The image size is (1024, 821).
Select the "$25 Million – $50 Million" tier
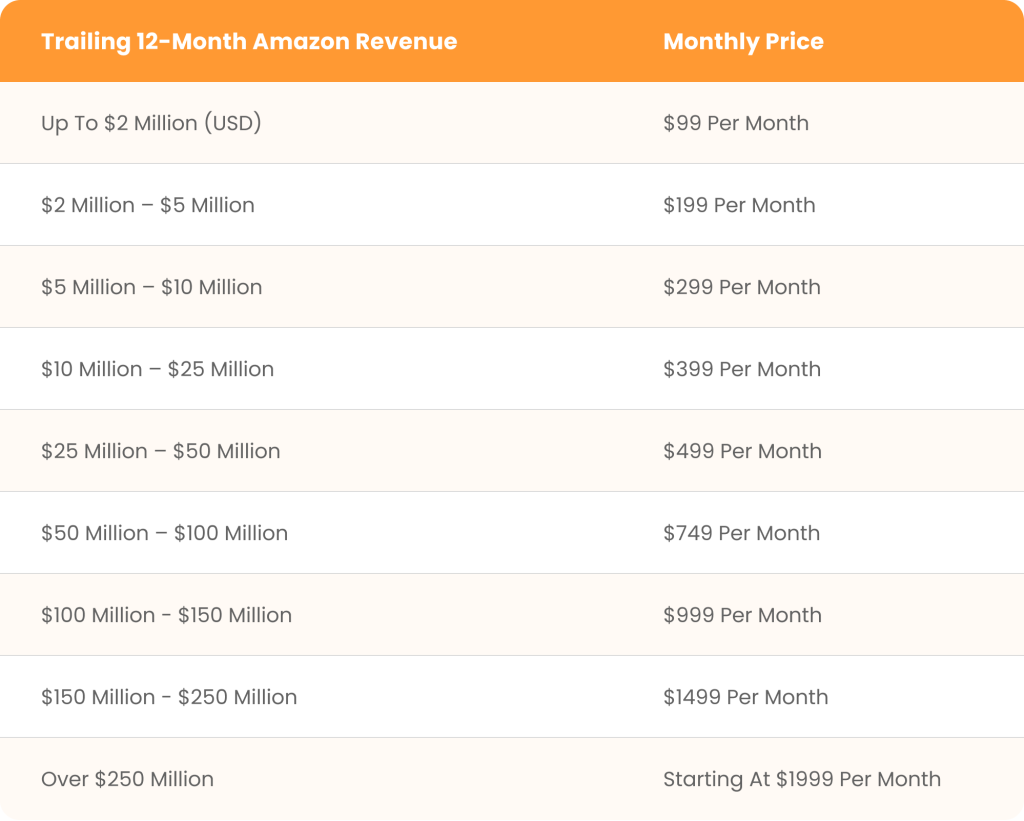click(x=161, y=452)
